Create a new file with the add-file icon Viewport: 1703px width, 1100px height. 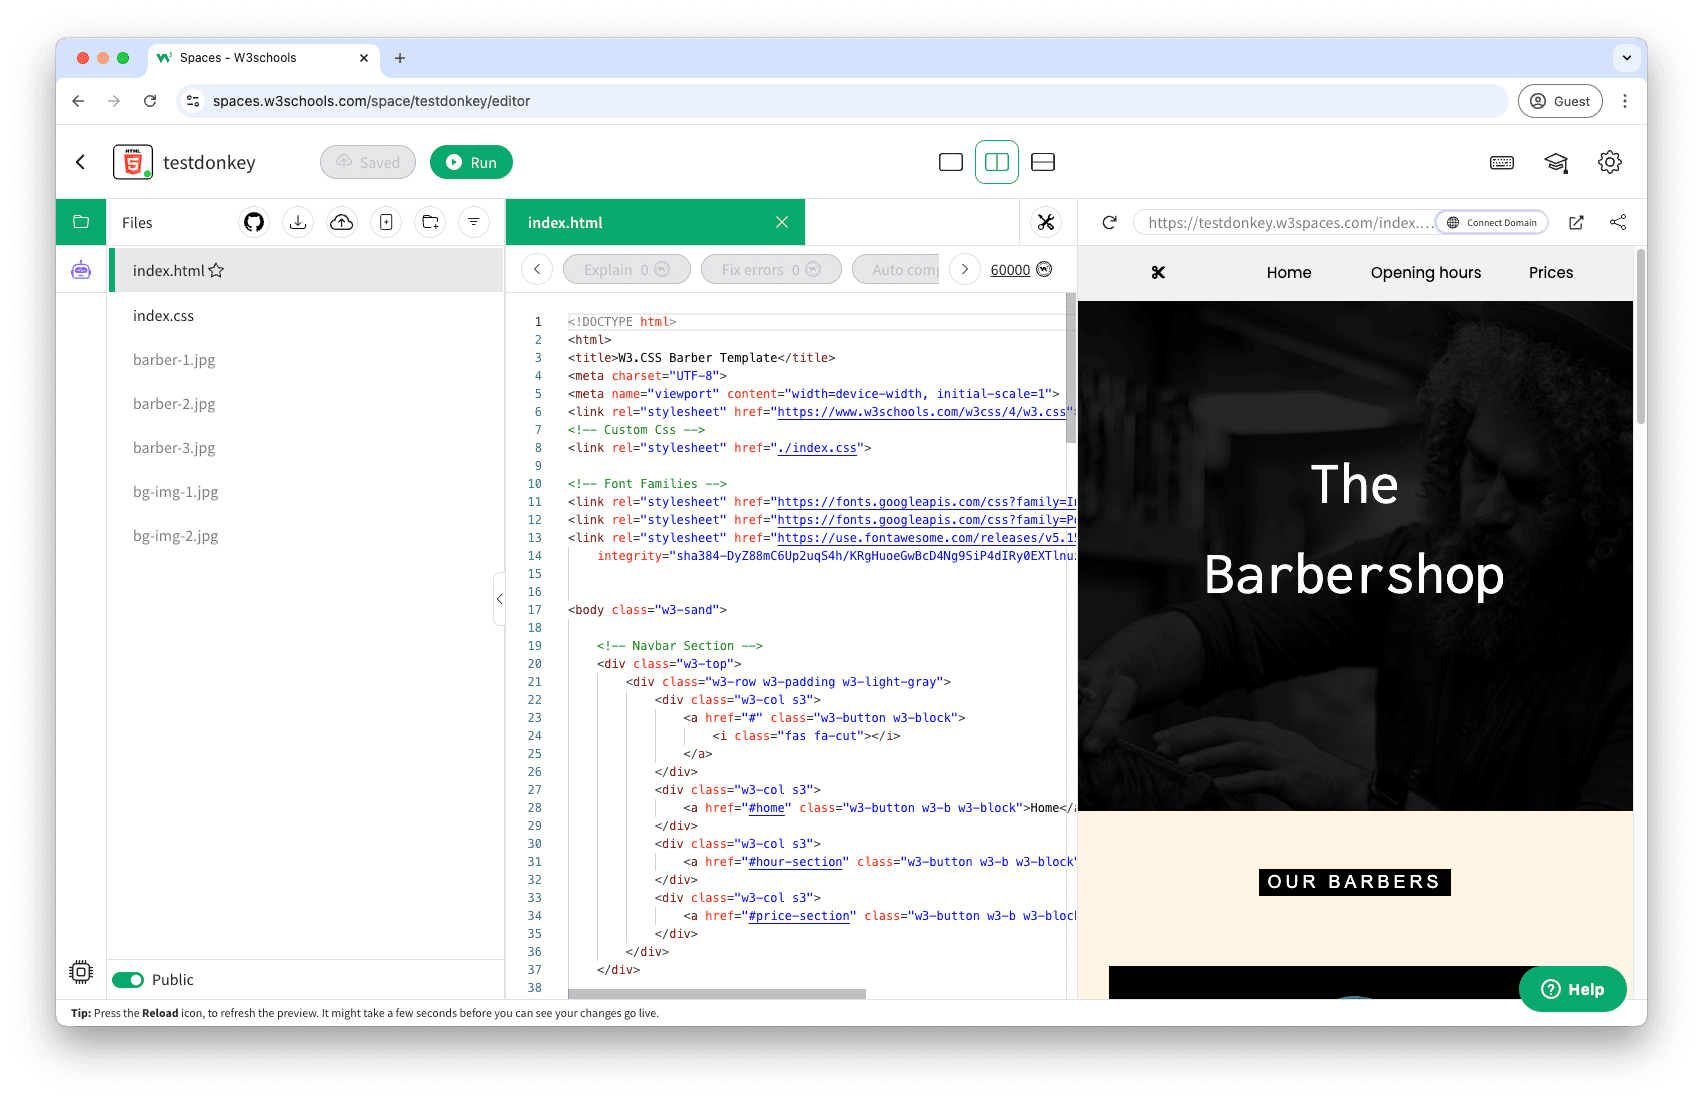click(386, 222)
